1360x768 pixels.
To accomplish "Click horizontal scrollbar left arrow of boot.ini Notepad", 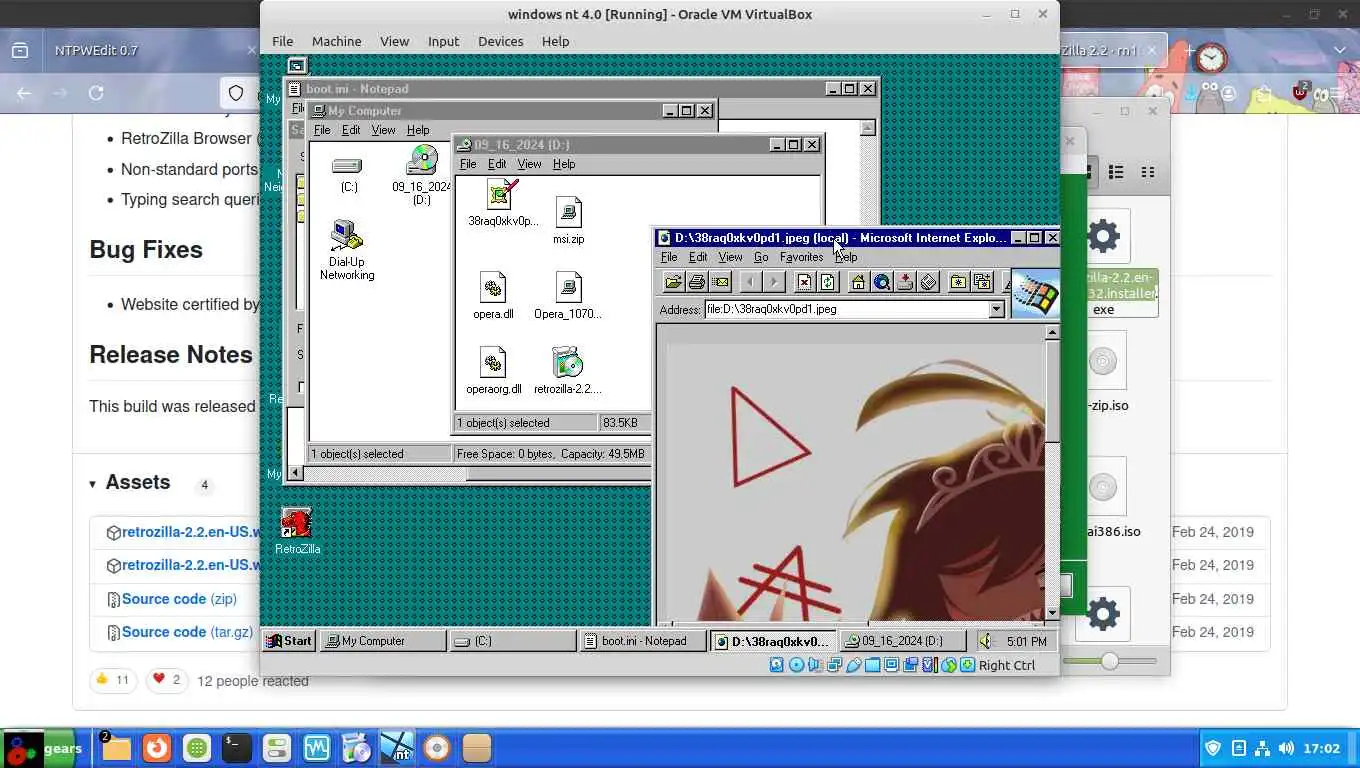I will (x=295, y=473).
